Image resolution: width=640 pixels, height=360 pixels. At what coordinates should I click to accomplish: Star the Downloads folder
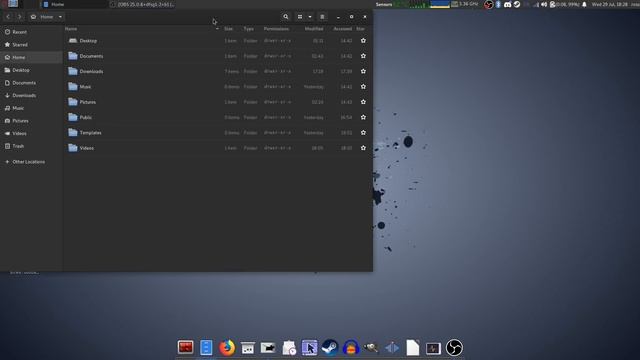click(x=363, y=71)
